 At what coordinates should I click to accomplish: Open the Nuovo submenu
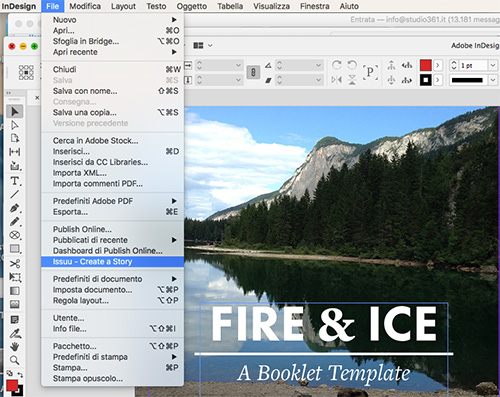click(113, 20)
